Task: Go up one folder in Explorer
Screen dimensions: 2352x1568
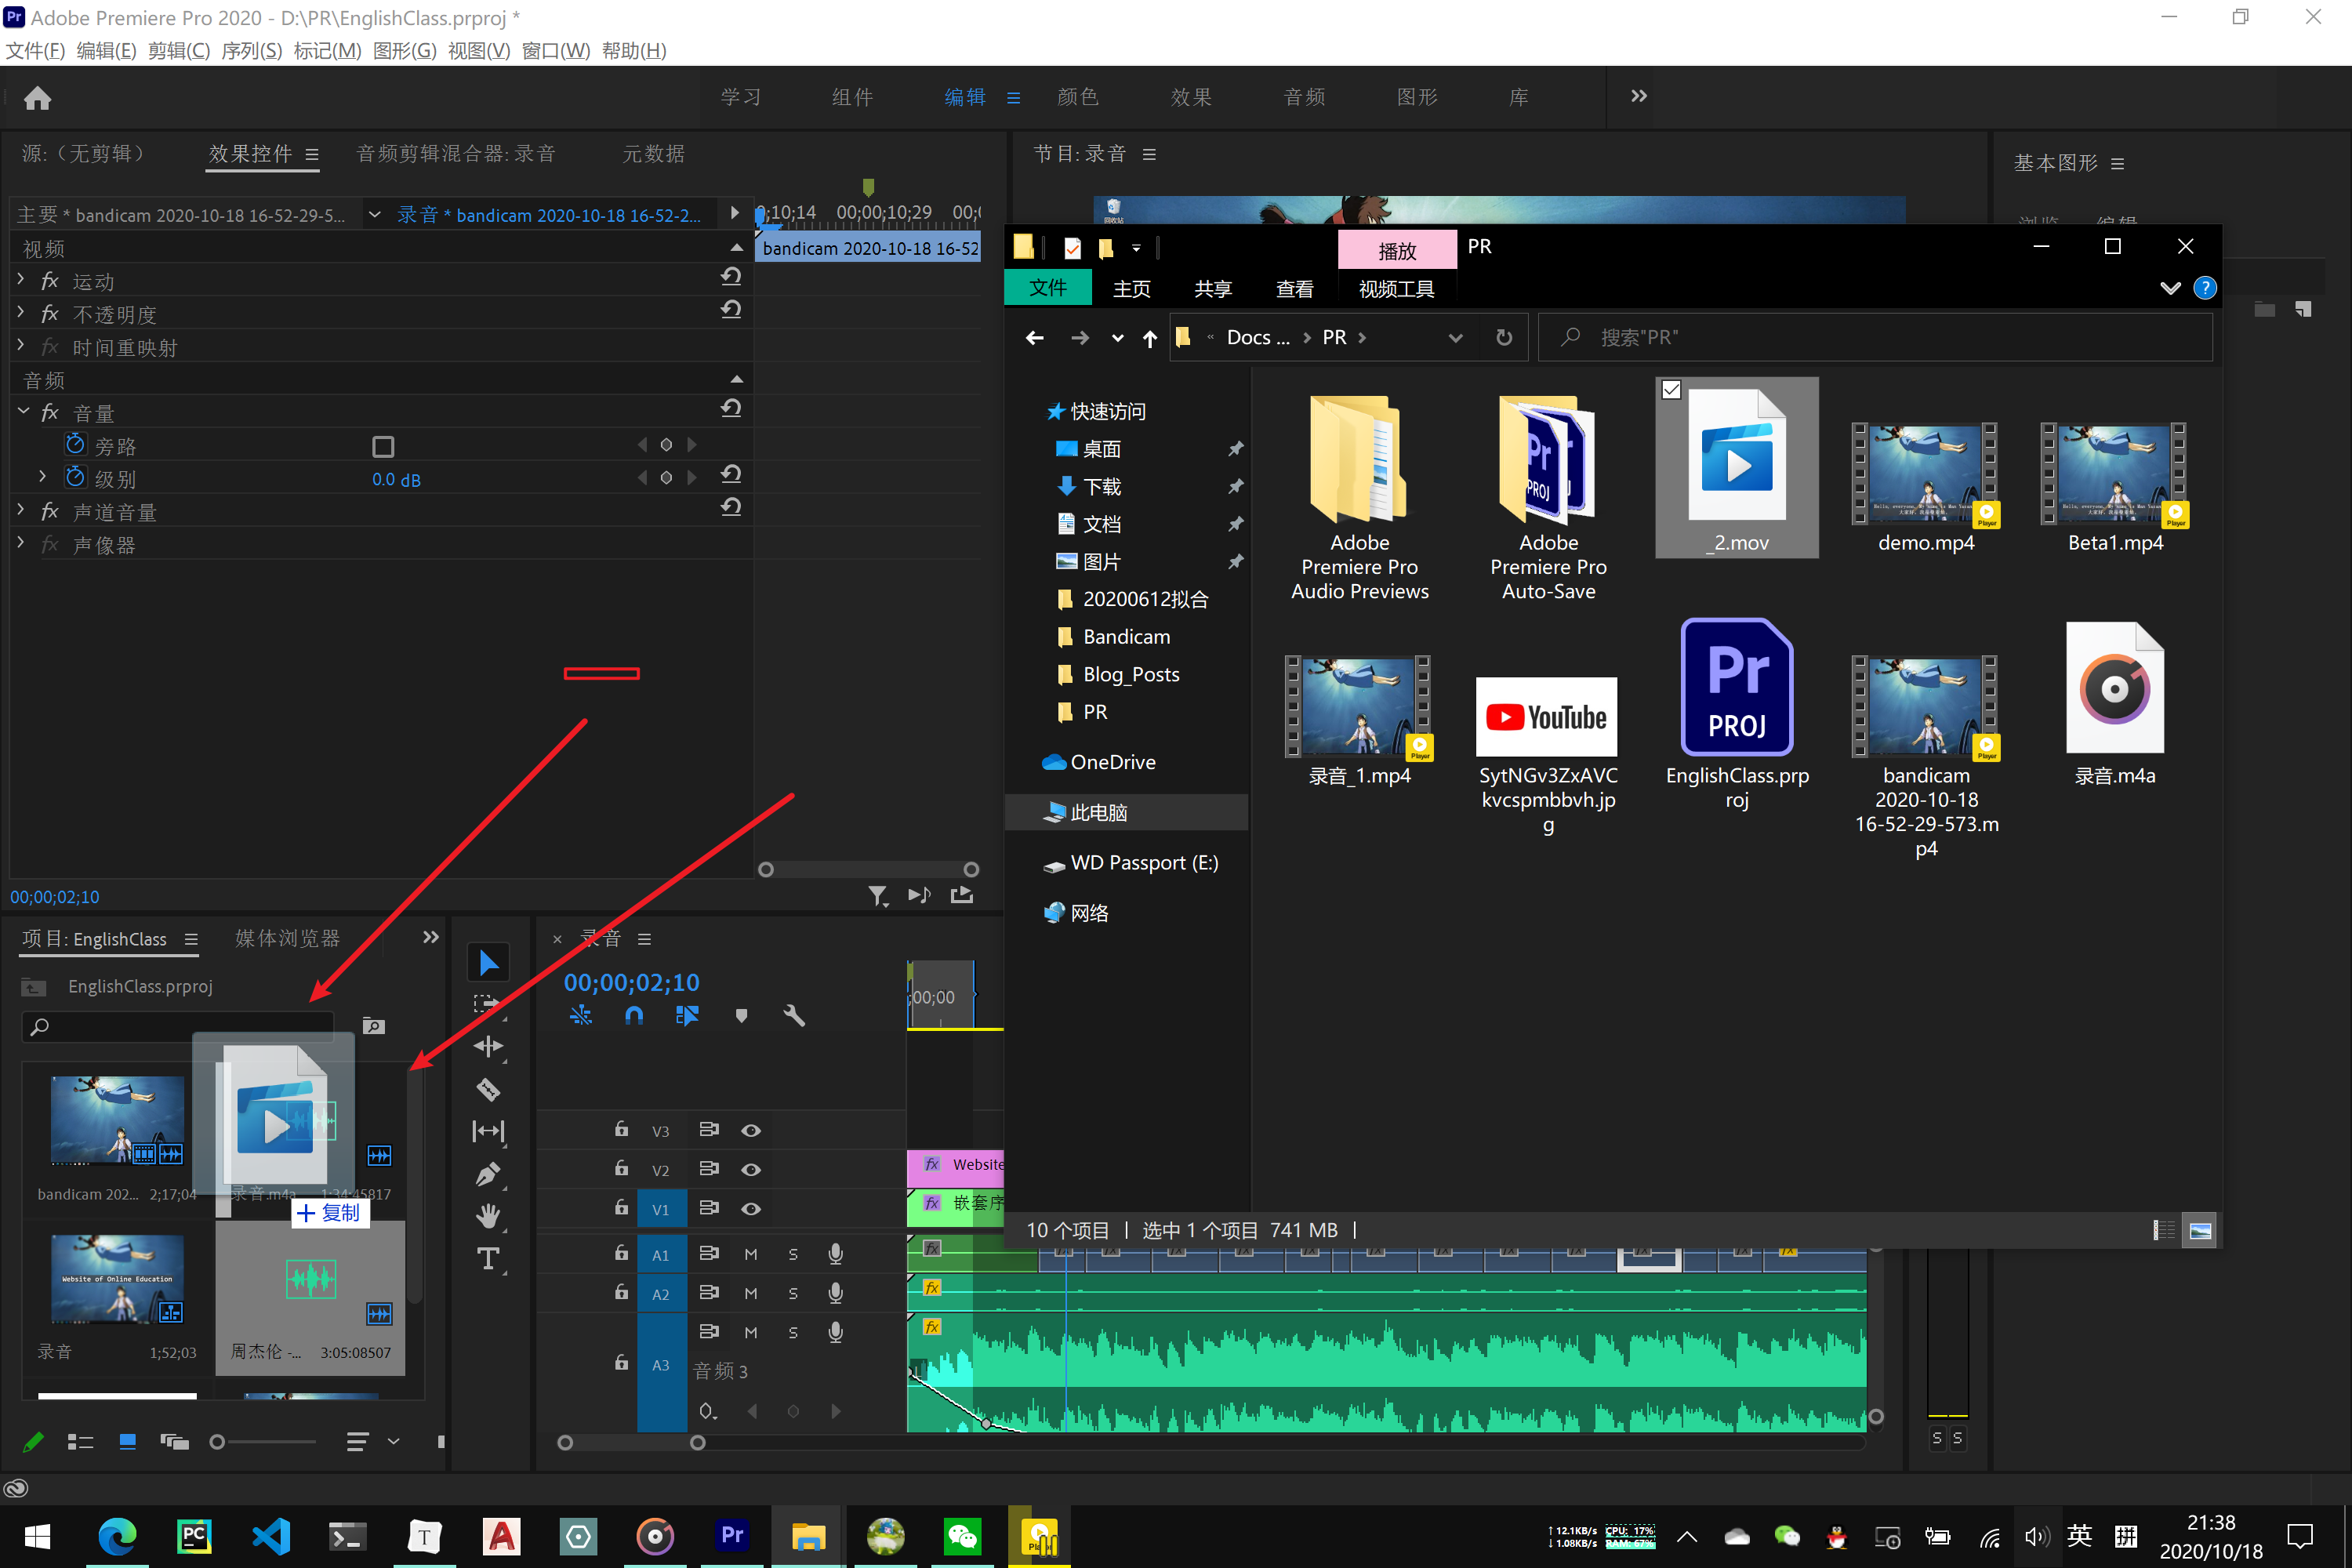Action: (1150, 338)
